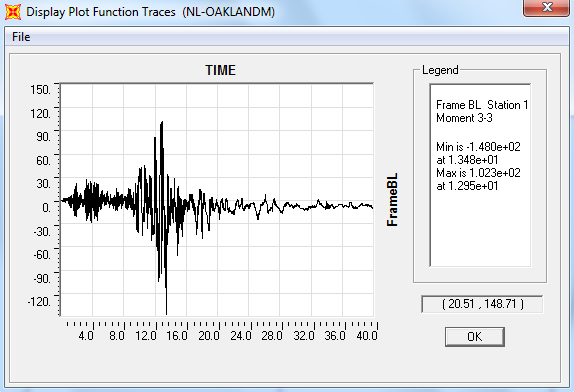Image resolution: width=574 pixels, height=392 pixels.
Task: Click the SAP2000 icon in title bar
Action: (13, 12)
